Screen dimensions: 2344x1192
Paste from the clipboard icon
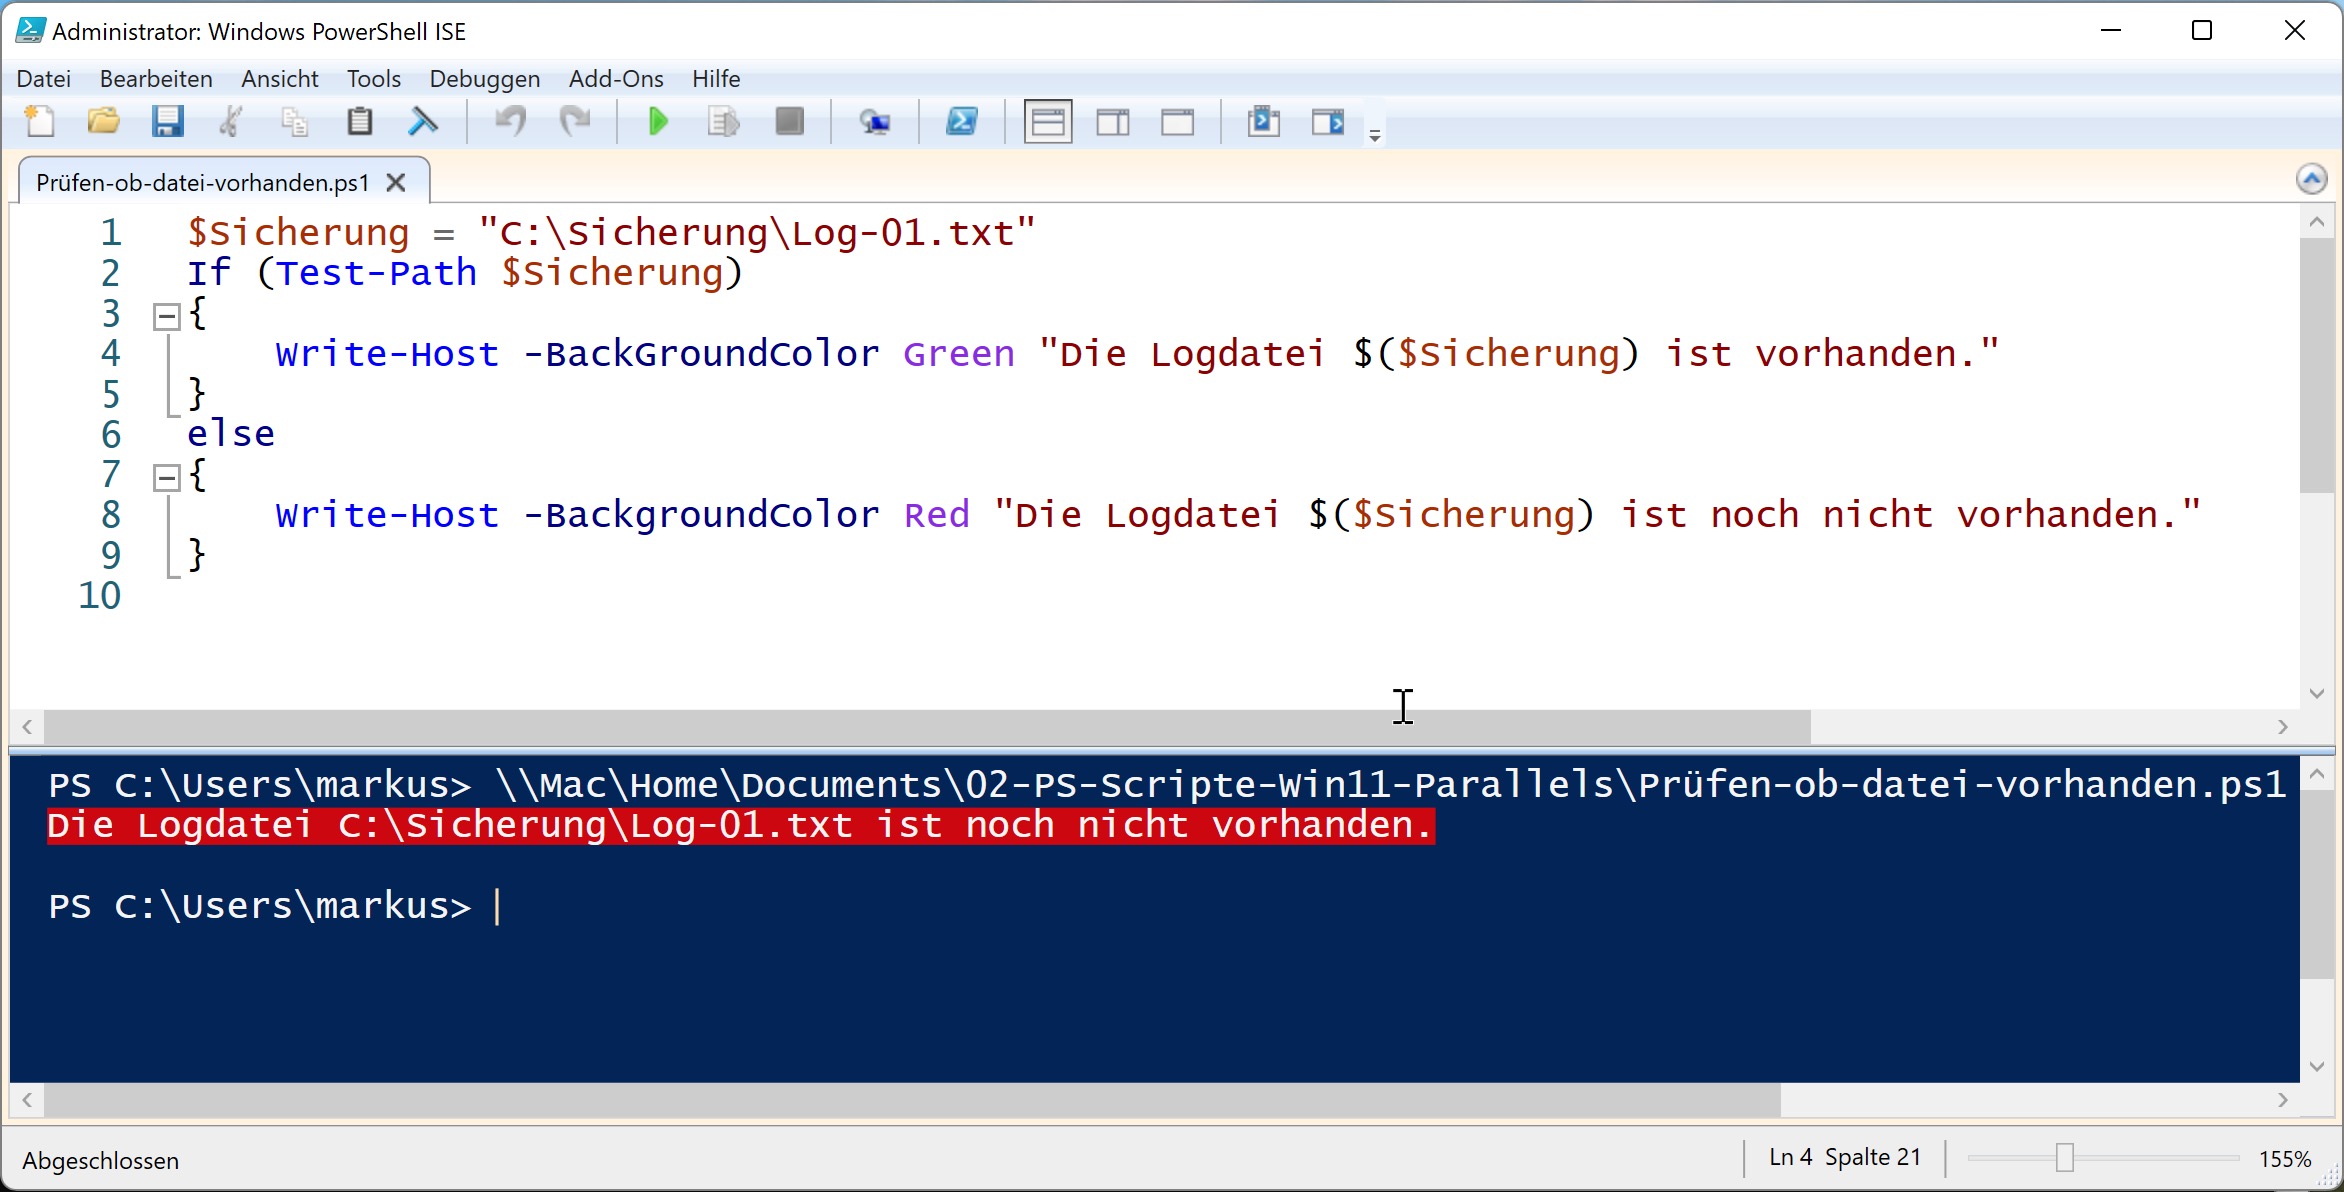(359, 122)
